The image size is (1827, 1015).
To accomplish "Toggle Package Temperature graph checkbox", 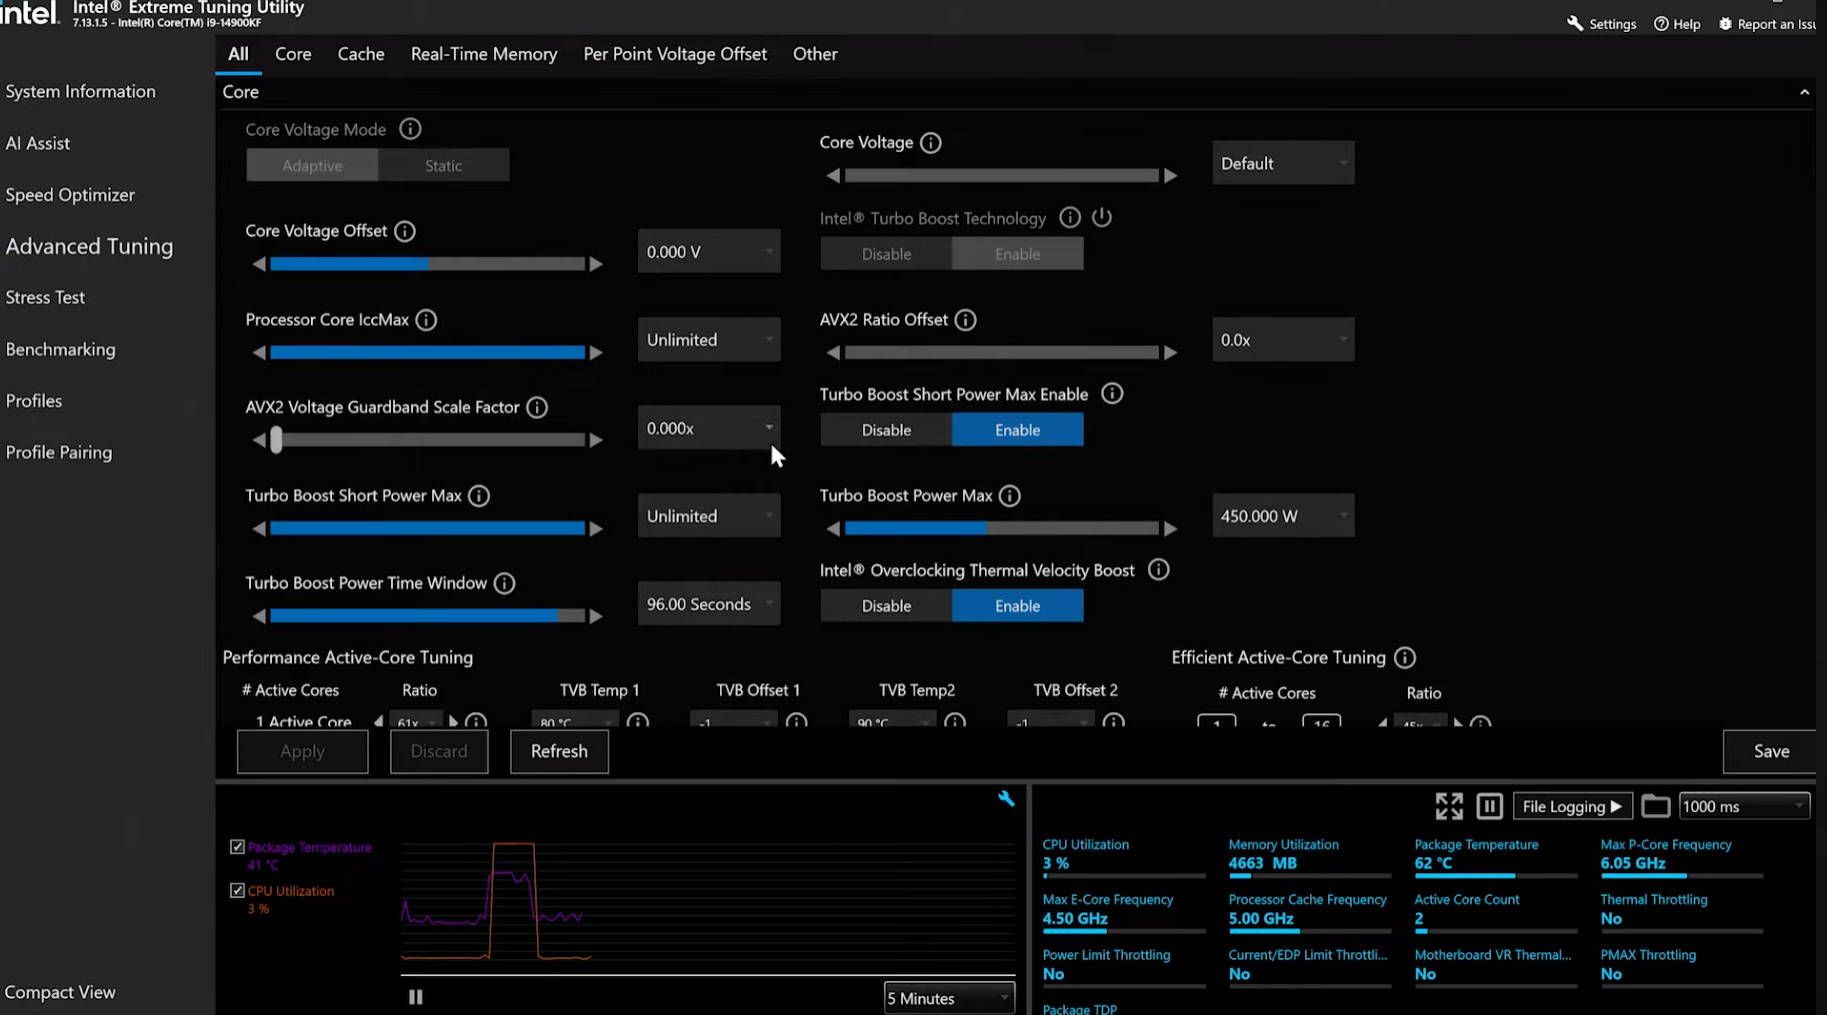I will click(237, 847).
